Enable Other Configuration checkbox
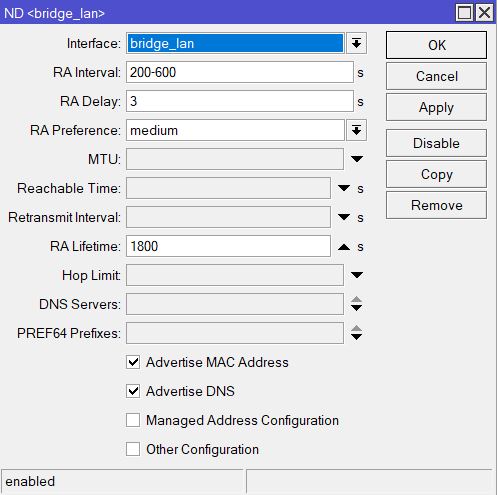Image resolution: width=497 pixels, height=495 pixels. click(x=133, y=449)
